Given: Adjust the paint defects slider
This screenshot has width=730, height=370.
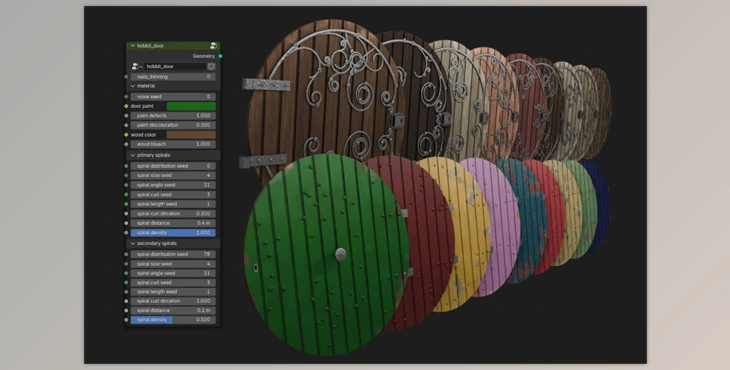Looking at the screenshot, I should pyautogui.click(x=173, y=115).
